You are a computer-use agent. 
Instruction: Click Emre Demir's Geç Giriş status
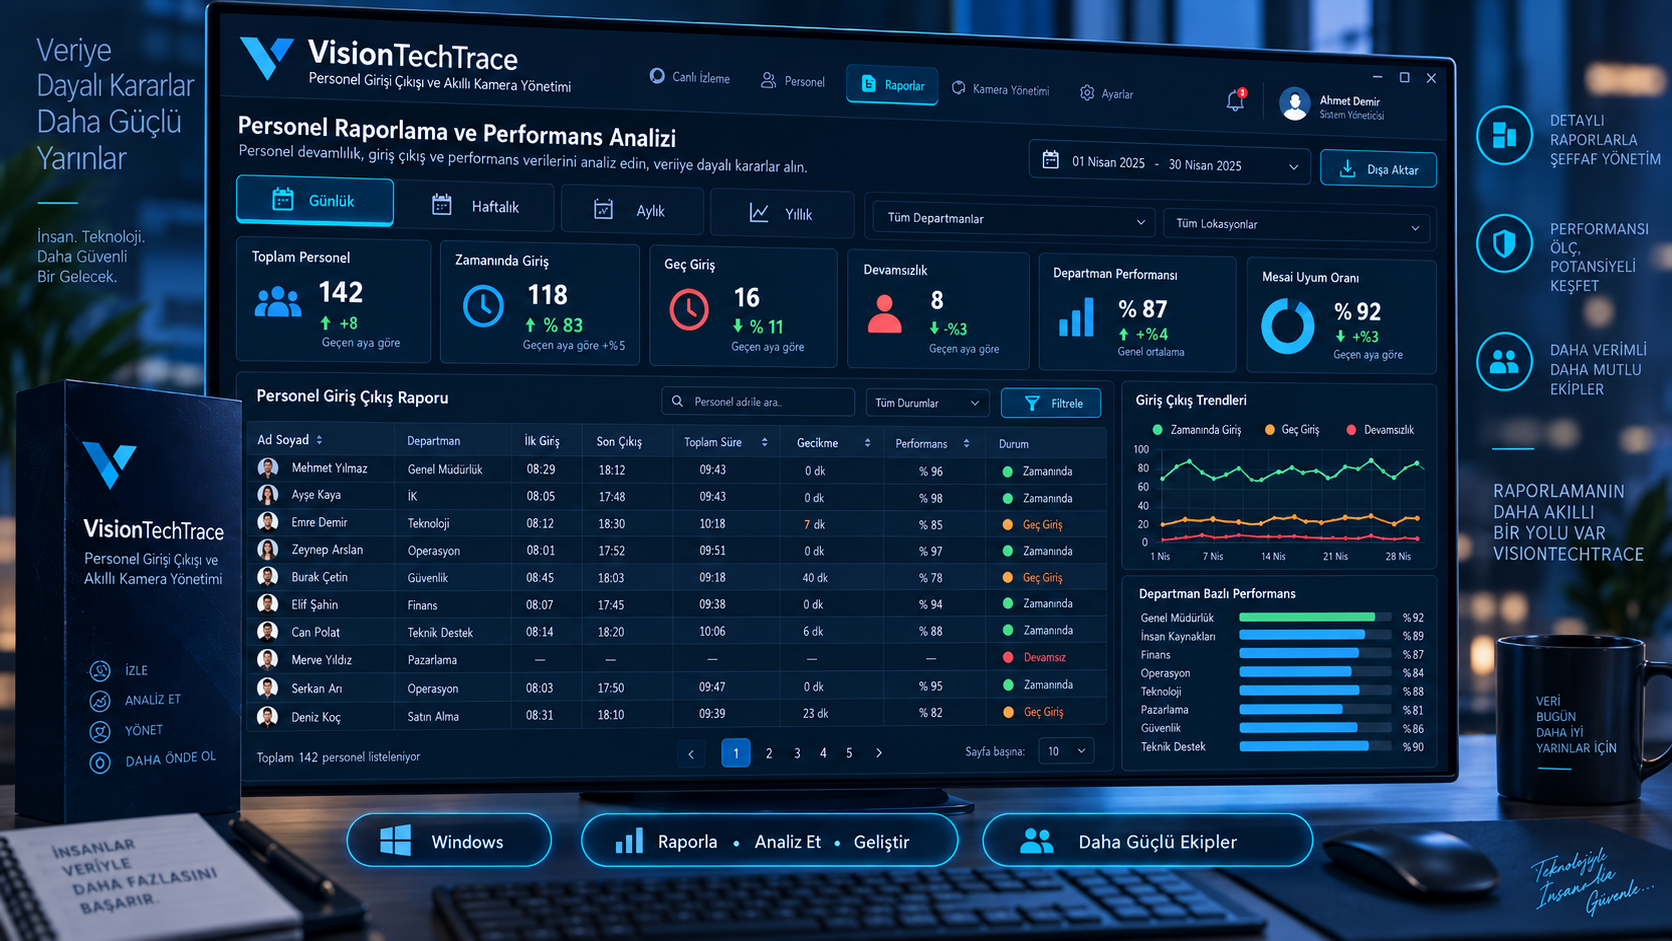tap(1032, 524)
